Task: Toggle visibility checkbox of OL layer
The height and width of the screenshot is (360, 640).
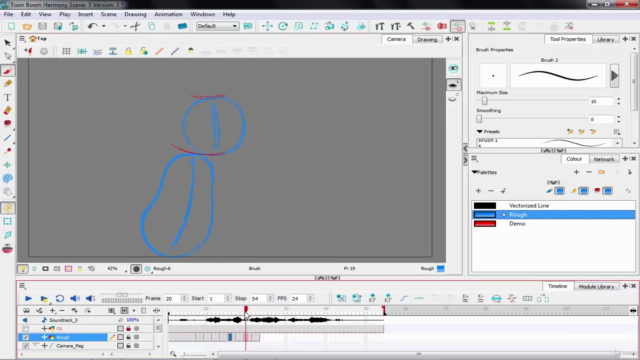Action: coord(26,329)
